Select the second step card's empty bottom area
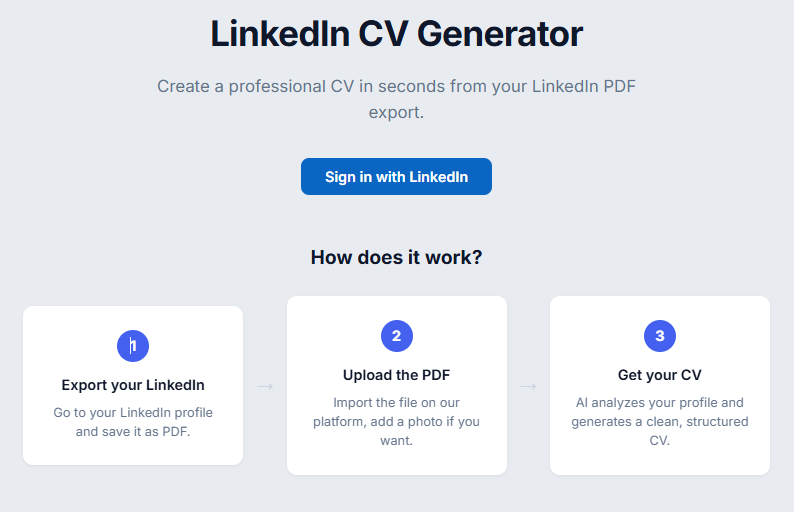Screen dimensions: 794x512 [397, 461]
